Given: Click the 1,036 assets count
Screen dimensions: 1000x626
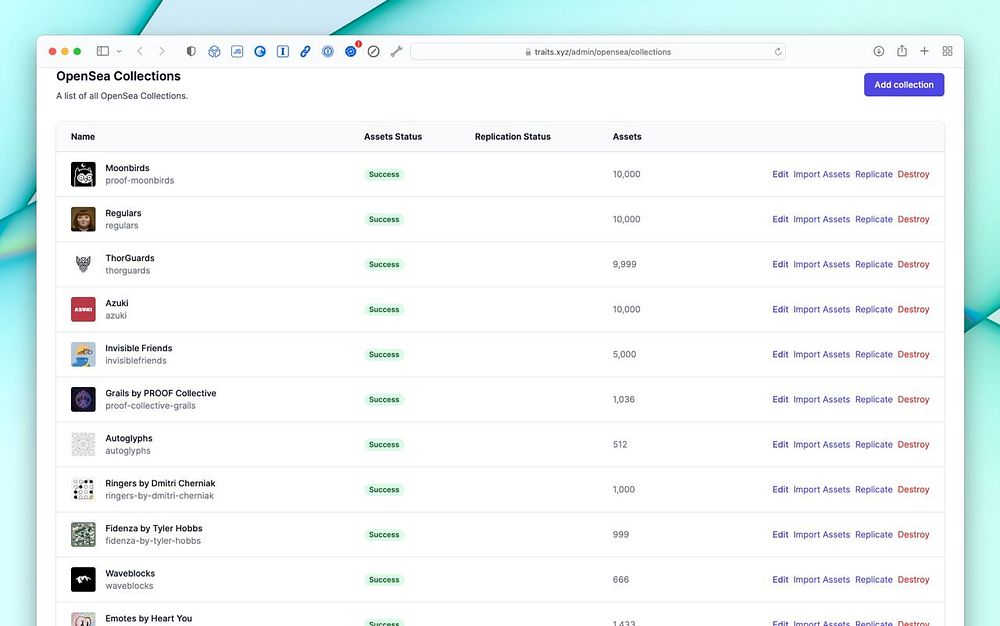Looking at the screenshot, I should [624, 399].
